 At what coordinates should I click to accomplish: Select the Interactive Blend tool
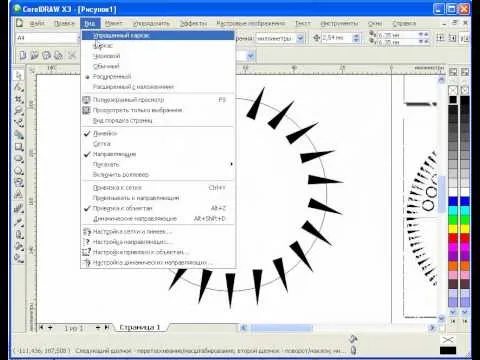[19, 209]
